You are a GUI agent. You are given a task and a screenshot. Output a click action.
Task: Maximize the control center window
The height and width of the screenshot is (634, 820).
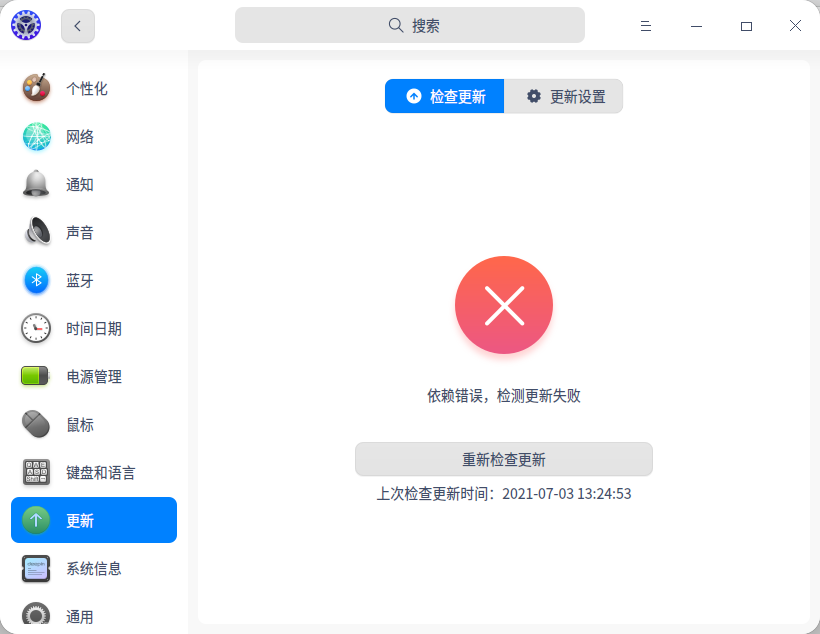pos(746,26)
